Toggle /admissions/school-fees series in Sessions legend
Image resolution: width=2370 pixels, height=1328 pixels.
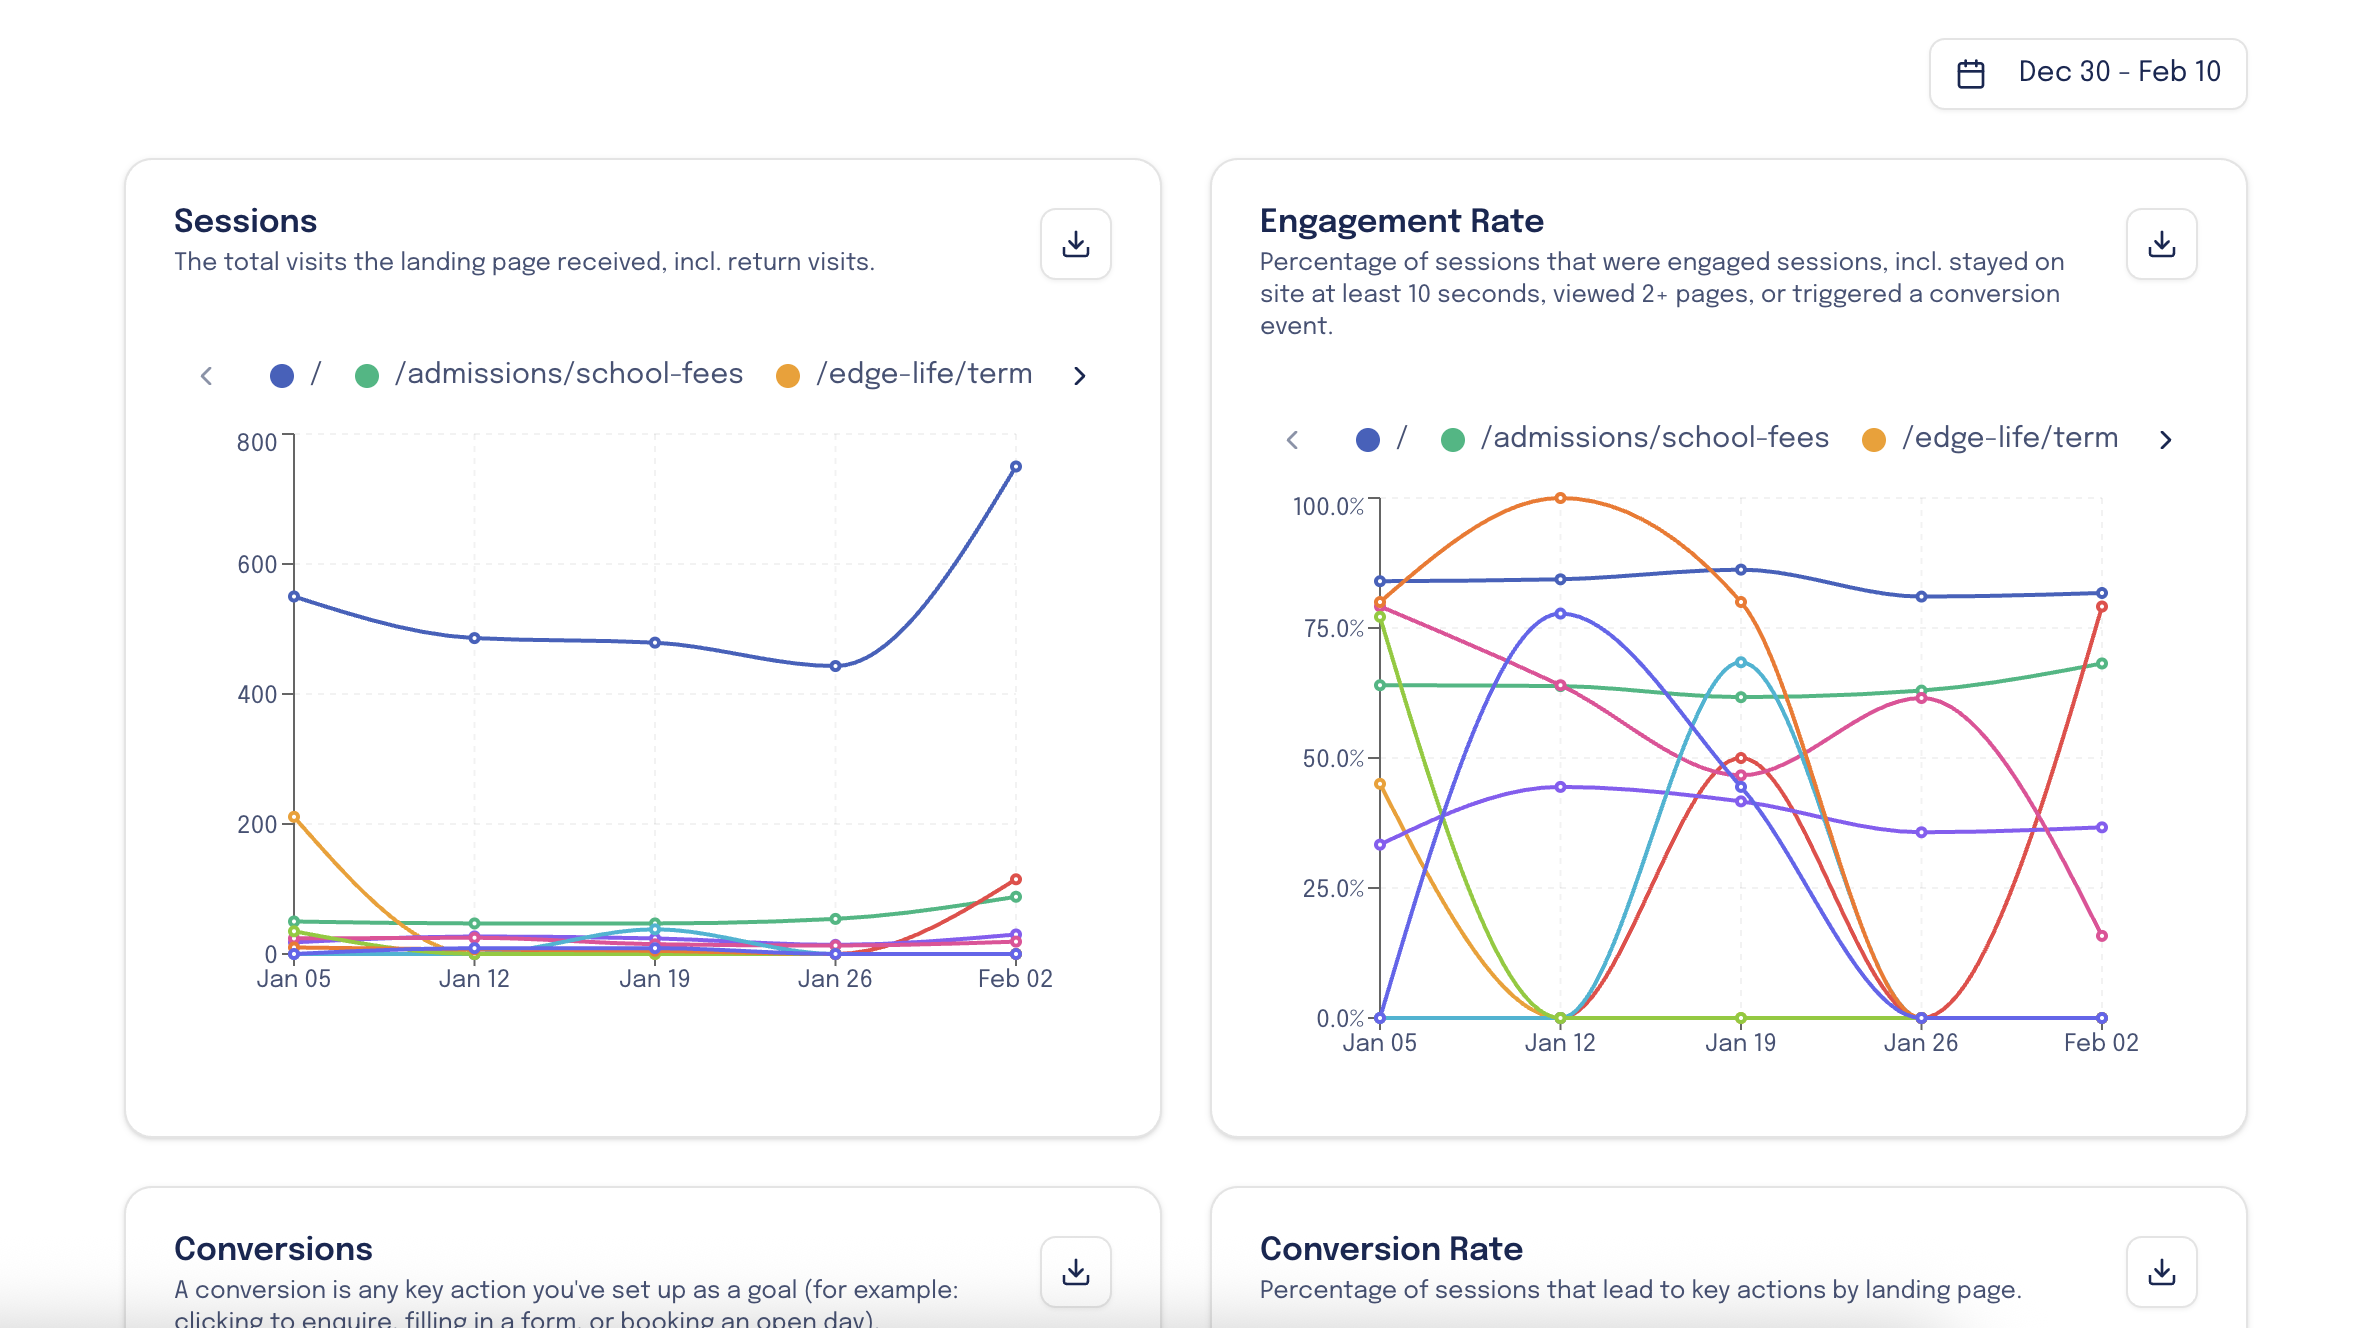tap(568, 374)
